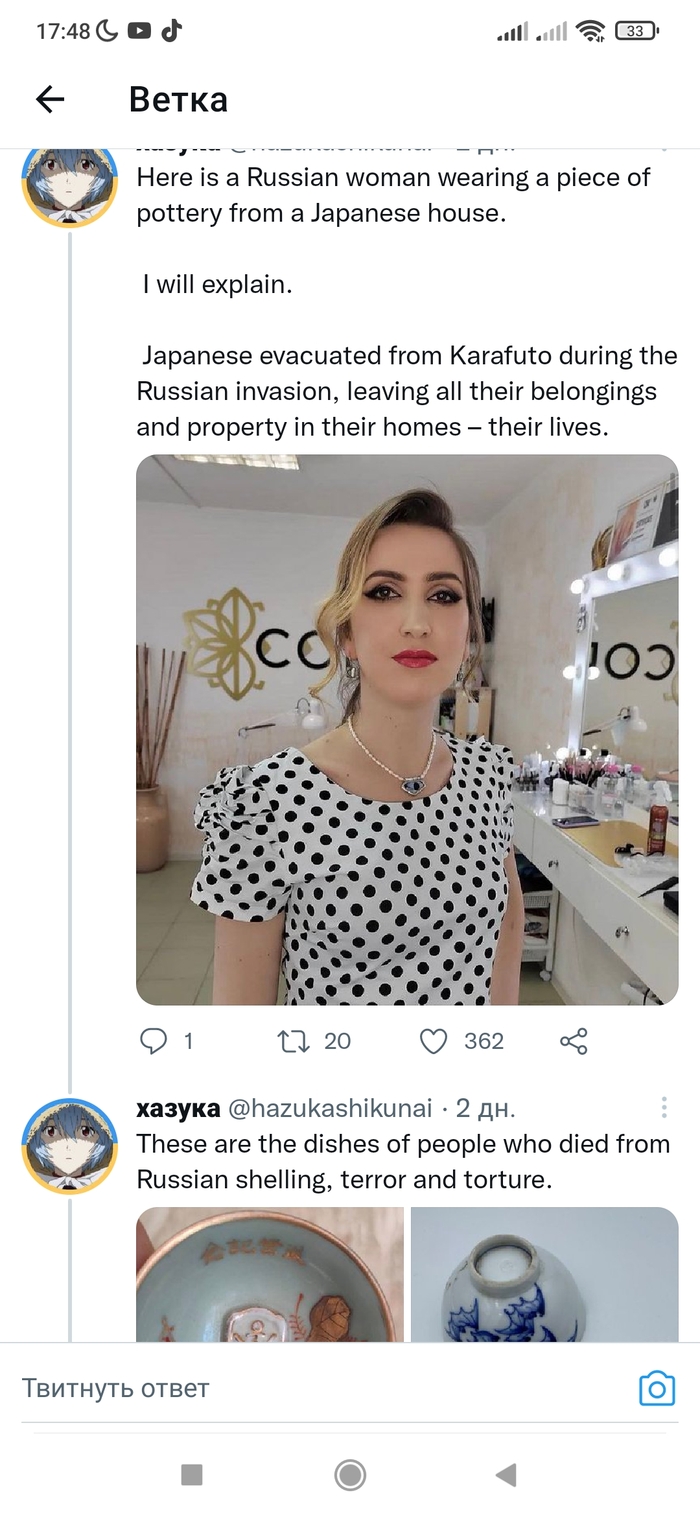The width and height of the screenshot is (700, 1517).
Task: Open the blue-and-white bowl photo
Action: 545,1274
